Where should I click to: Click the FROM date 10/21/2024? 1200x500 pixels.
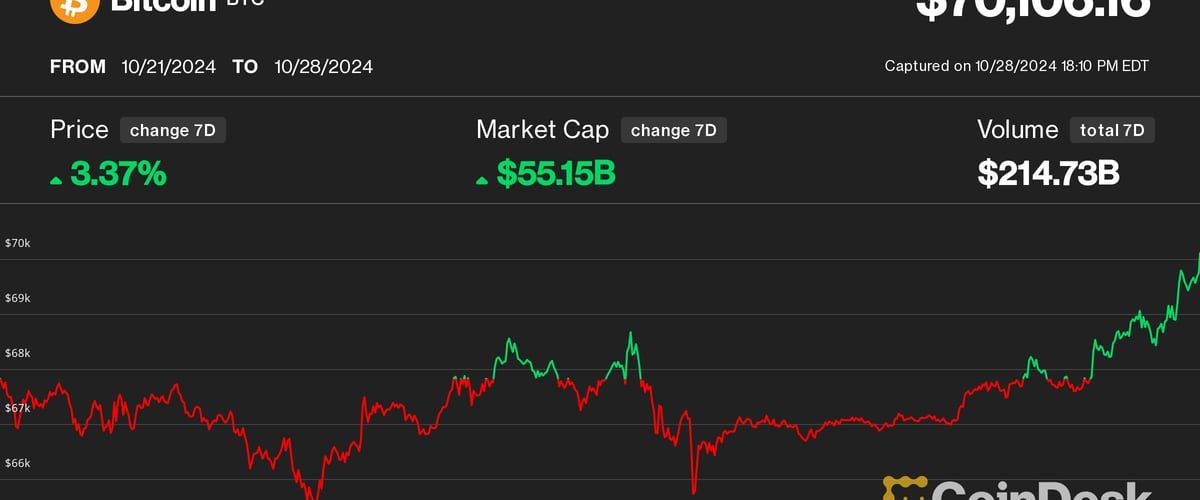169,67
